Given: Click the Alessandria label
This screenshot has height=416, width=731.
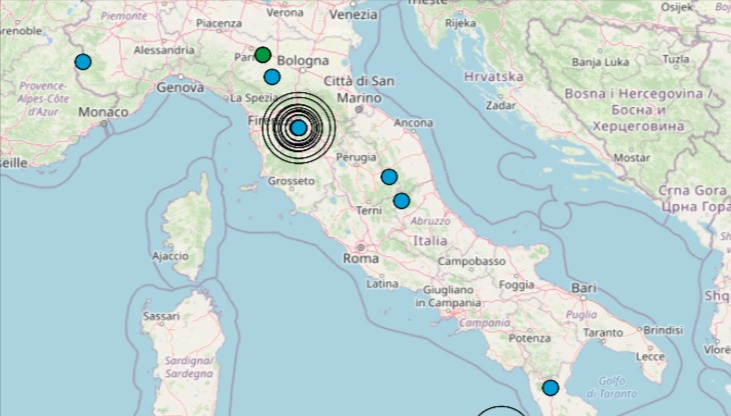Looking at the screenshot, I should pyautogui.click(x=164, y=50).
